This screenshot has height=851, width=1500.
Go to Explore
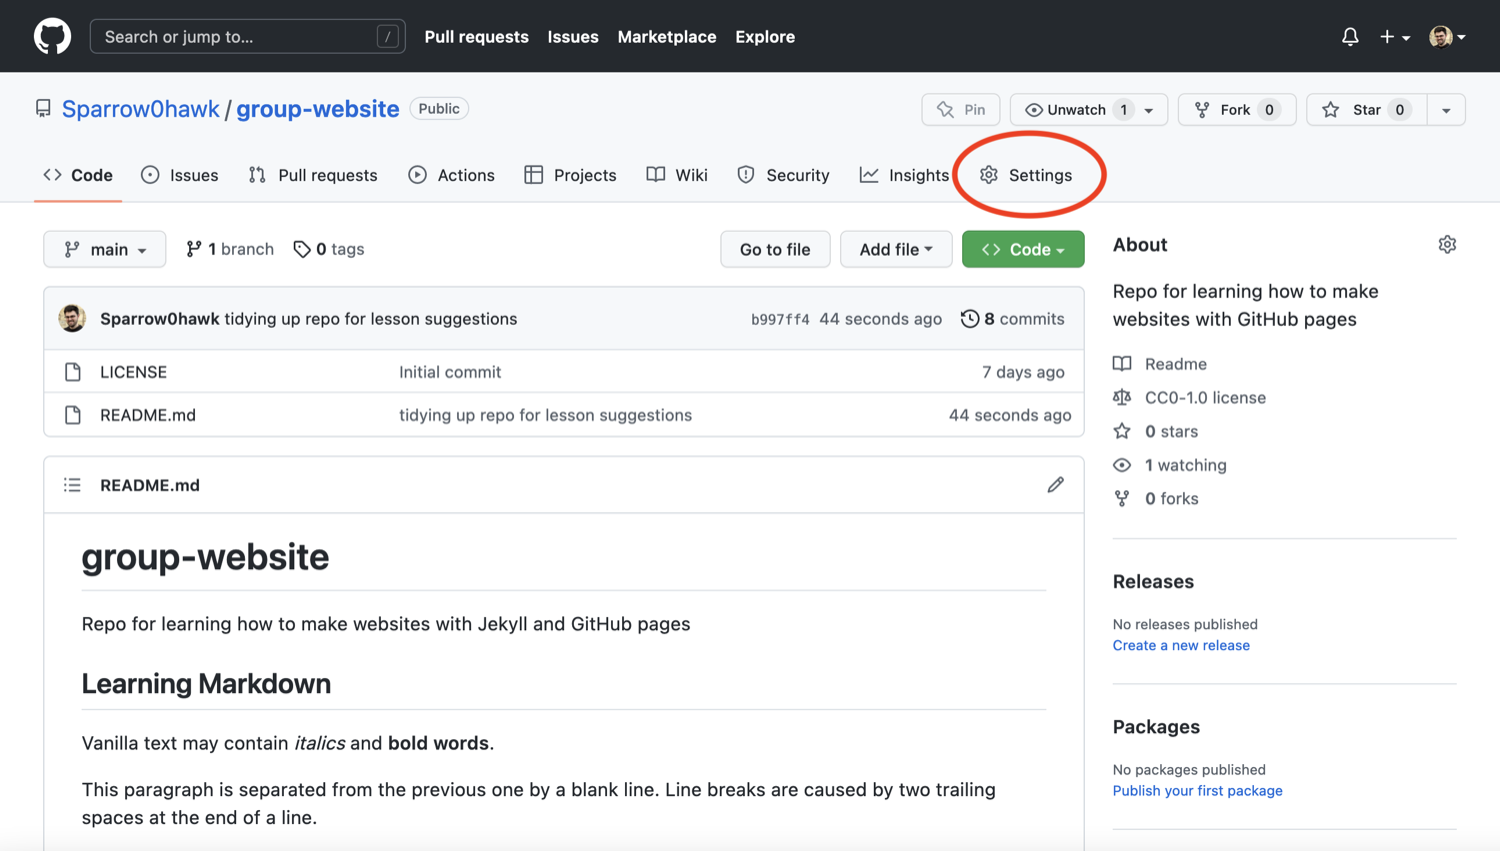point(765,37)
